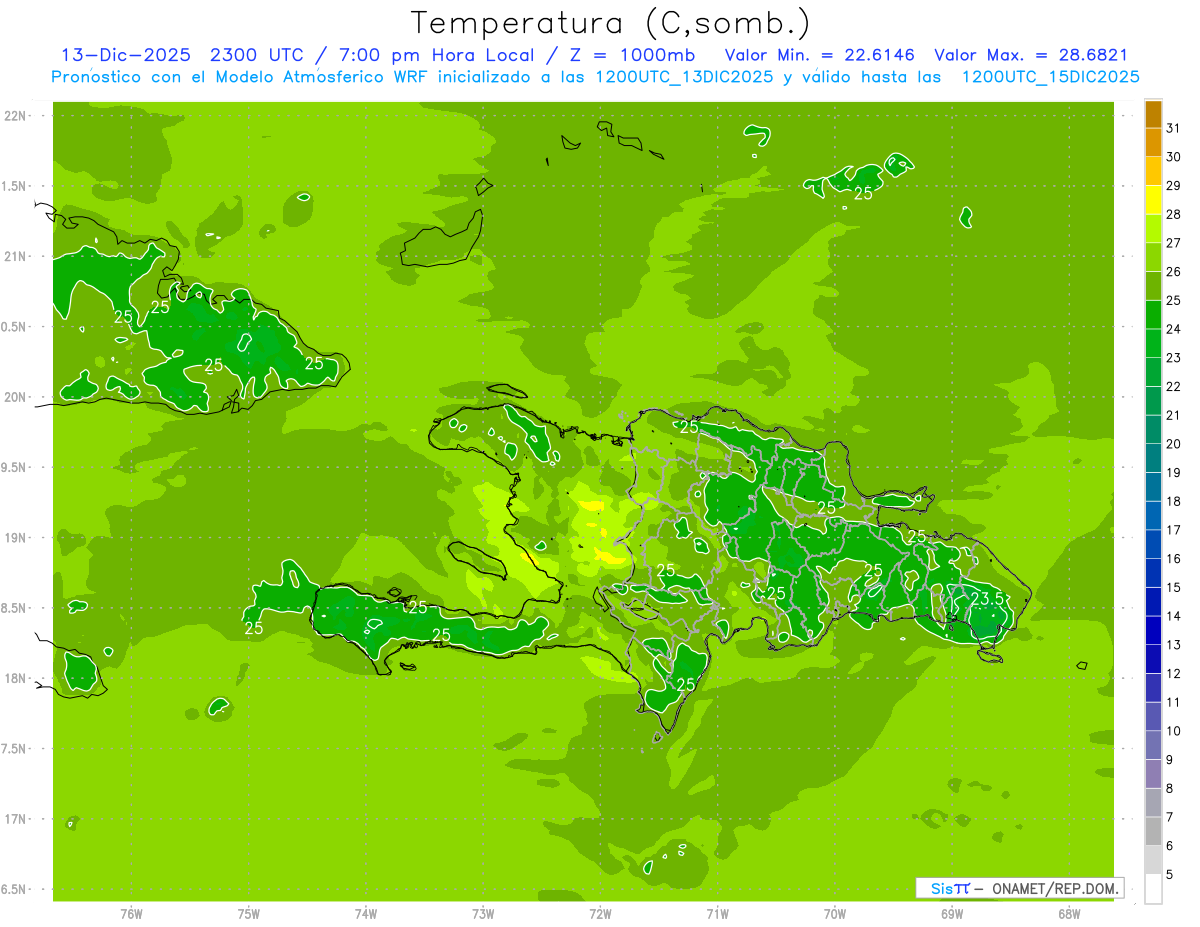The image size is (1200, 927).
Task: Click the '68W' longitude label
Action: tap(1069, 914)
